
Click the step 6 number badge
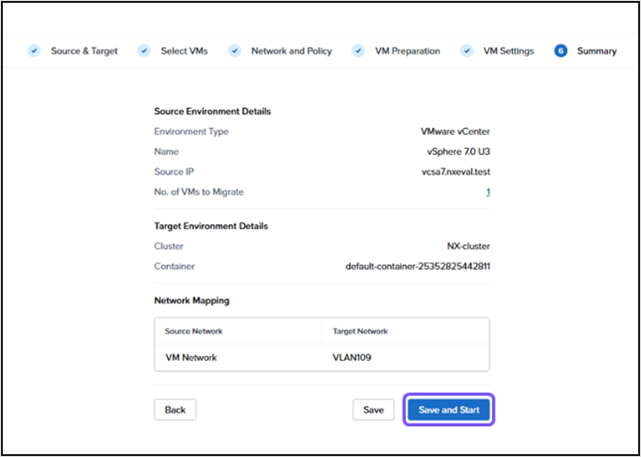pos(561,51)
